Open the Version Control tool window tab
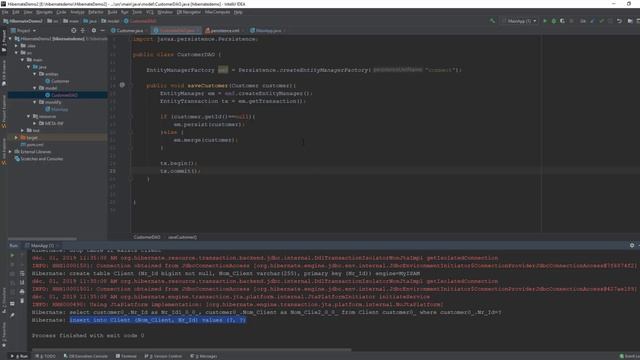The height and width of the screenshot is (360, 640). [x=163, y=356]
